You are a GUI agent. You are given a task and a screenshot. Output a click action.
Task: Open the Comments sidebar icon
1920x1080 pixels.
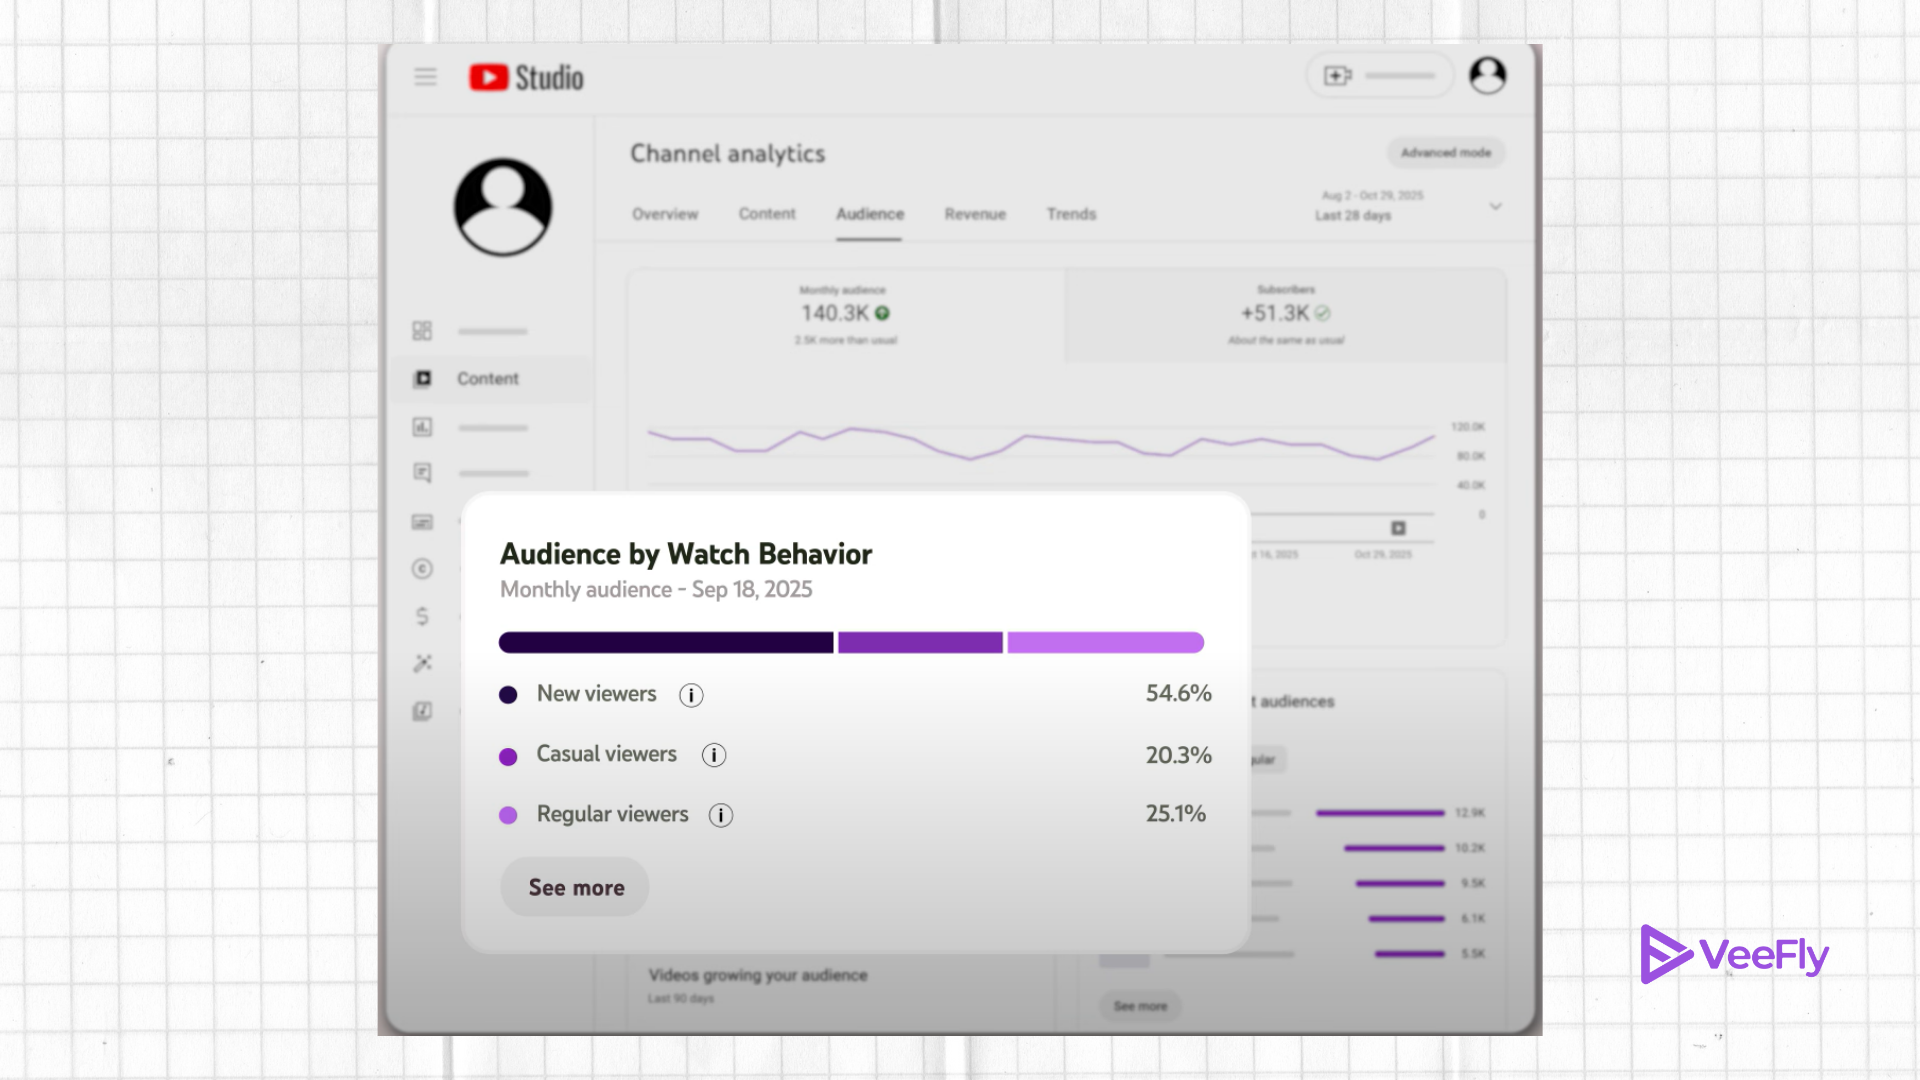click(x=423, y=473)
